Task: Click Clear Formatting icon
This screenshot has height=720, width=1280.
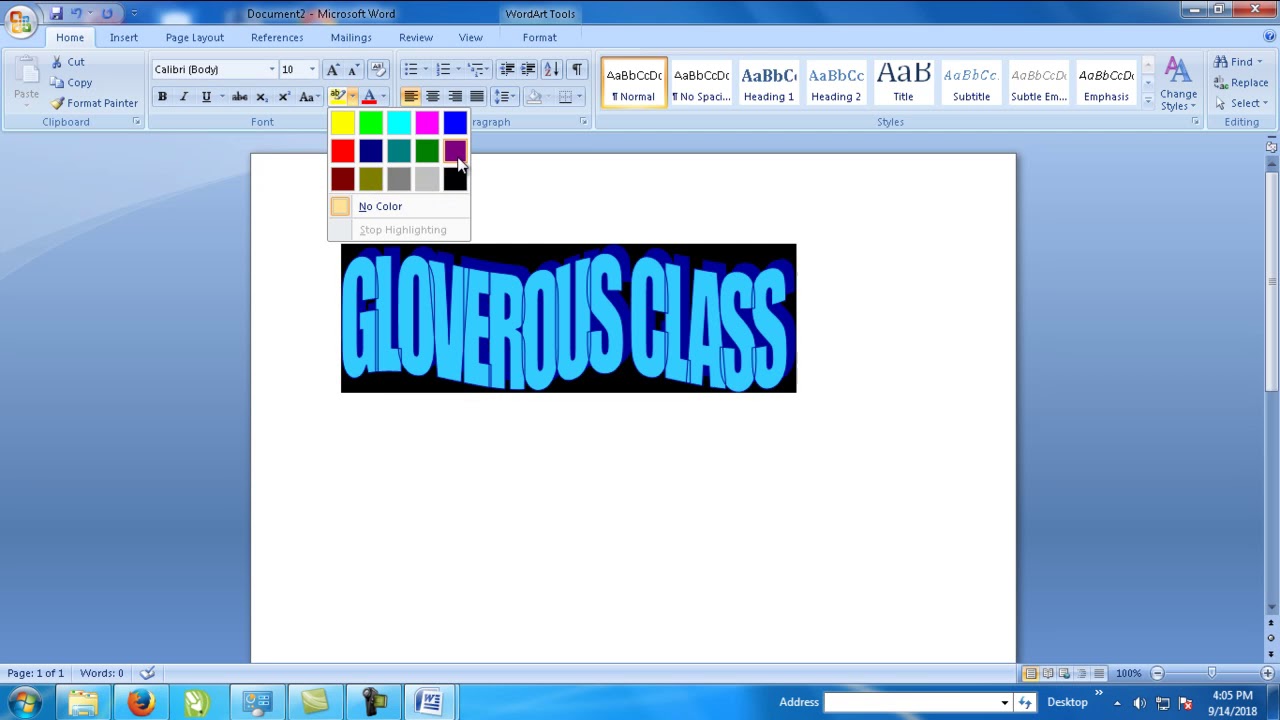Action: (378, 69)
